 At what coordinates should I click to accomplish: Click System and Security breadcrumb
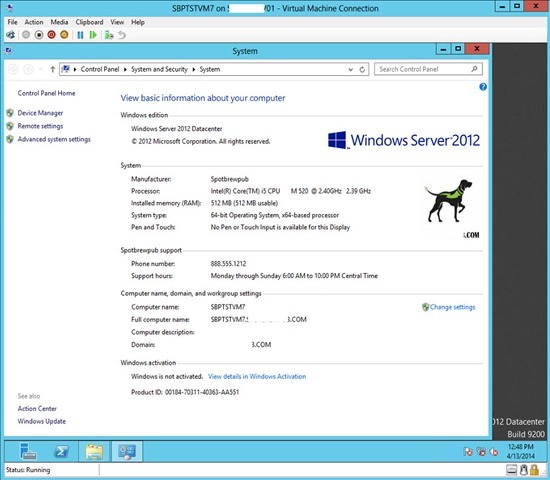(x=159, y=69)
